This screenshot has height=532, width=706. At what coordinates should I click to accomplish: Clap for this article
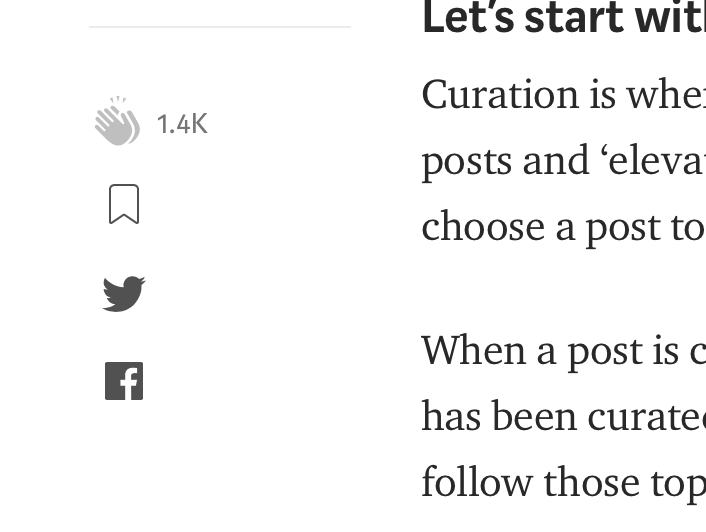[118, 123]
